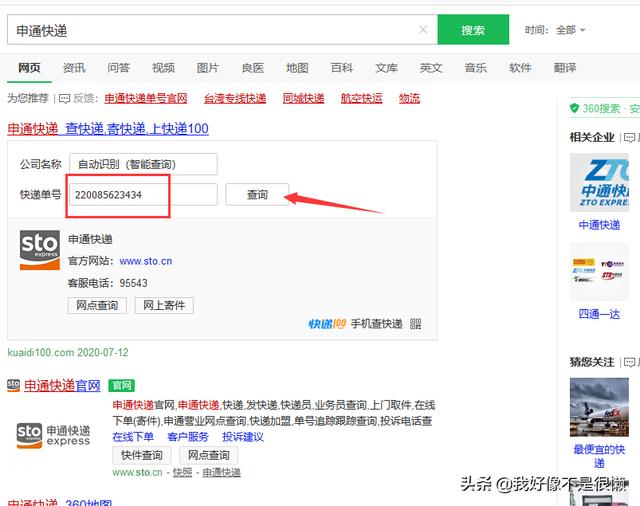Click the QR code icon next to 手机查快递

pyautogui.click(x=416, y=324)
